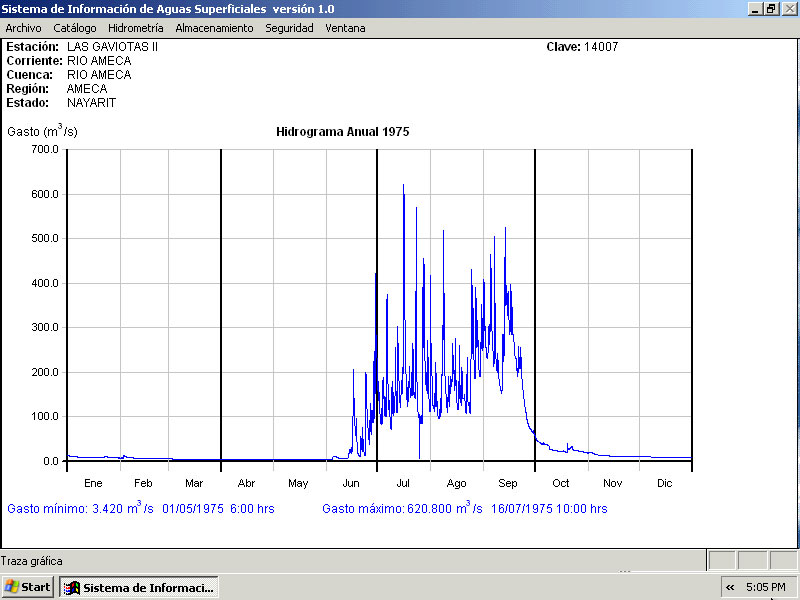The height and width of the screenshot is (600, 800).
Task: Minimize the application window
Action: click(x=755, y=8)
